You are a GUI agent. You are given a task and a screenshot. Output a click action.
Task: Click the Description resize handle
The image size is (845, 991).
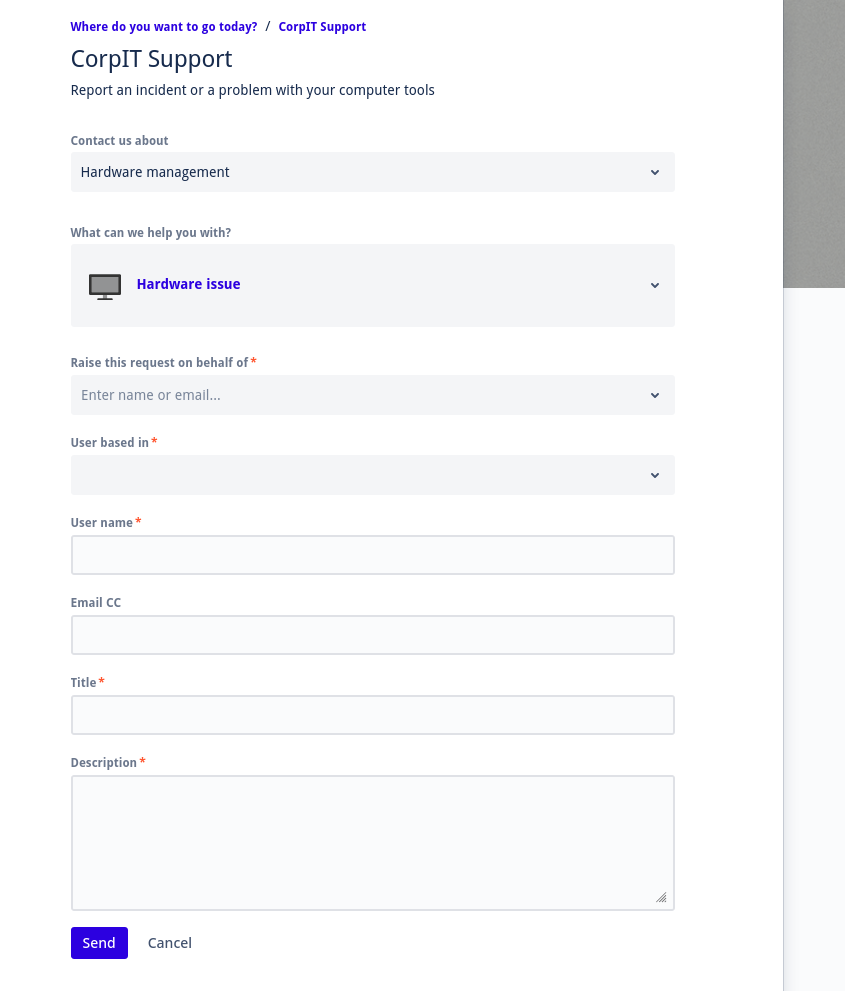pos(661,898)
